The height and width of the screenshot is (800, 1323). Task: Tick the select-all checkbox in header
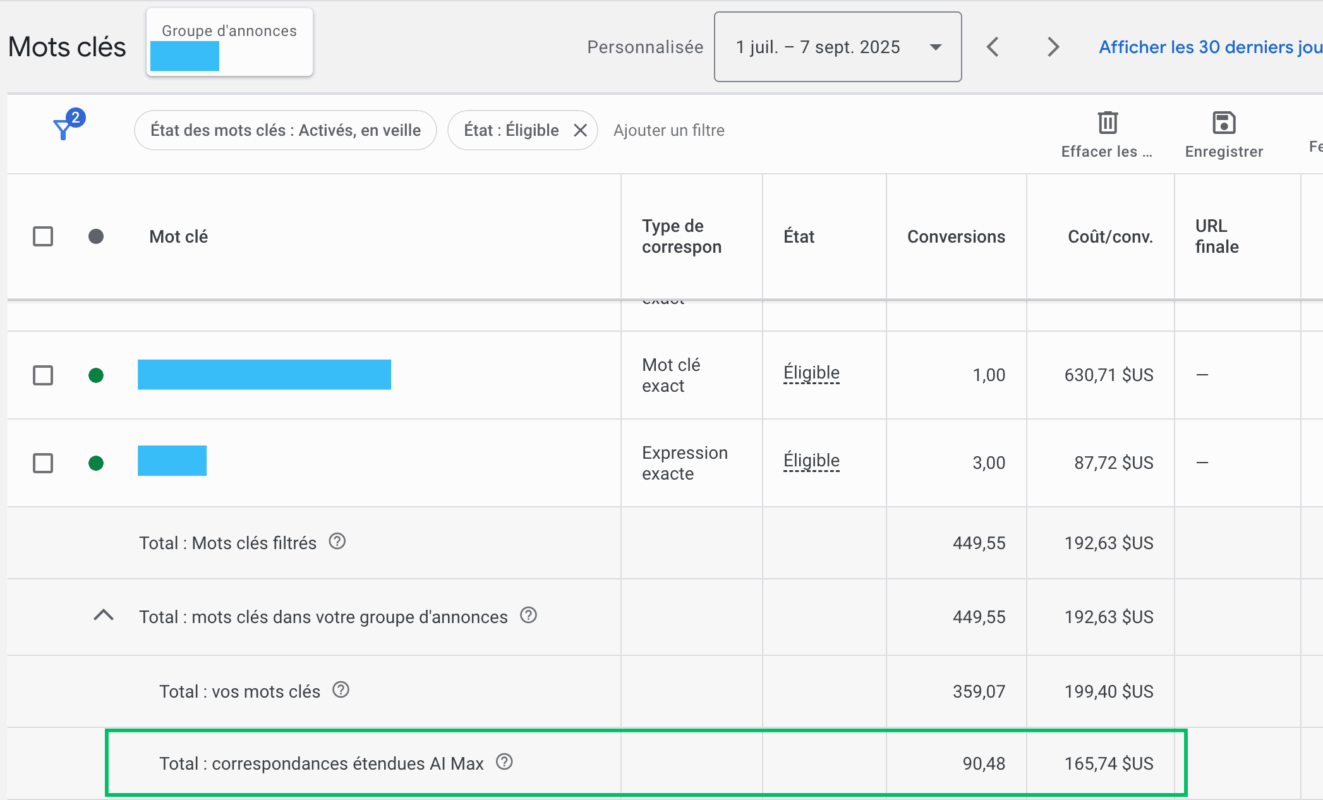point(43,236)
